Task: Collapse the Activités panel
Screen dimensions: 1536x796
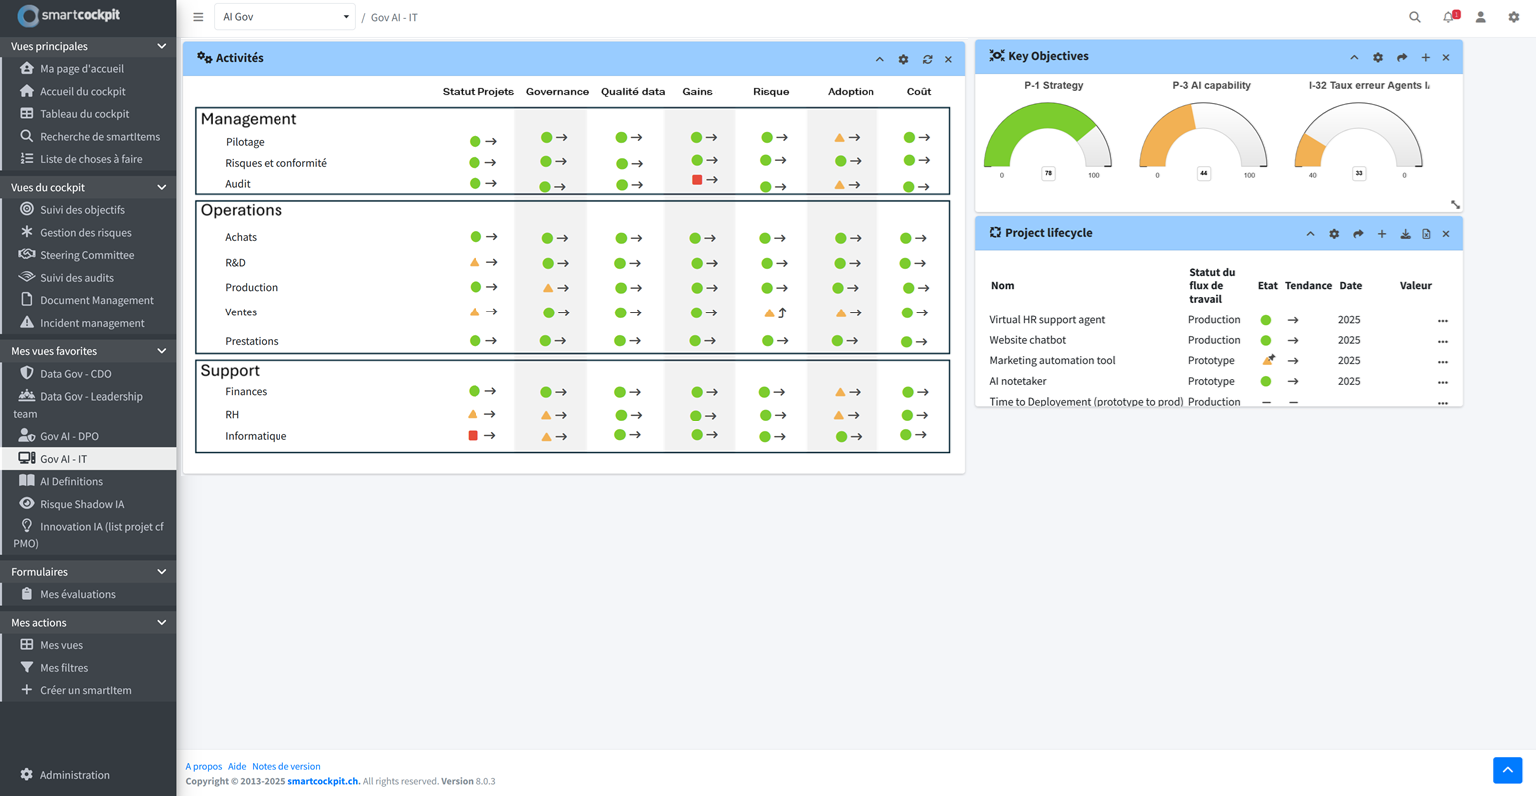Action: (x=879, y=60)
